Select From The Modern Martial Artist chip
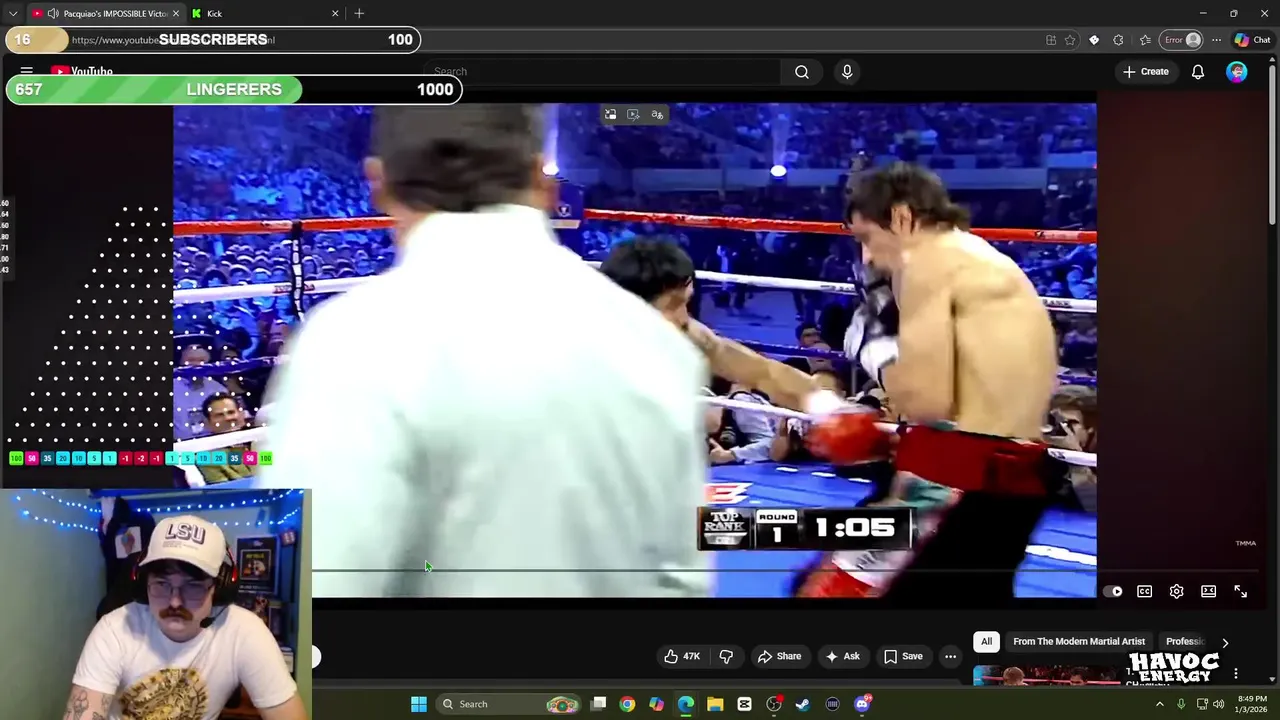This screenshot has height=720, width=1280. (1079, 641)
